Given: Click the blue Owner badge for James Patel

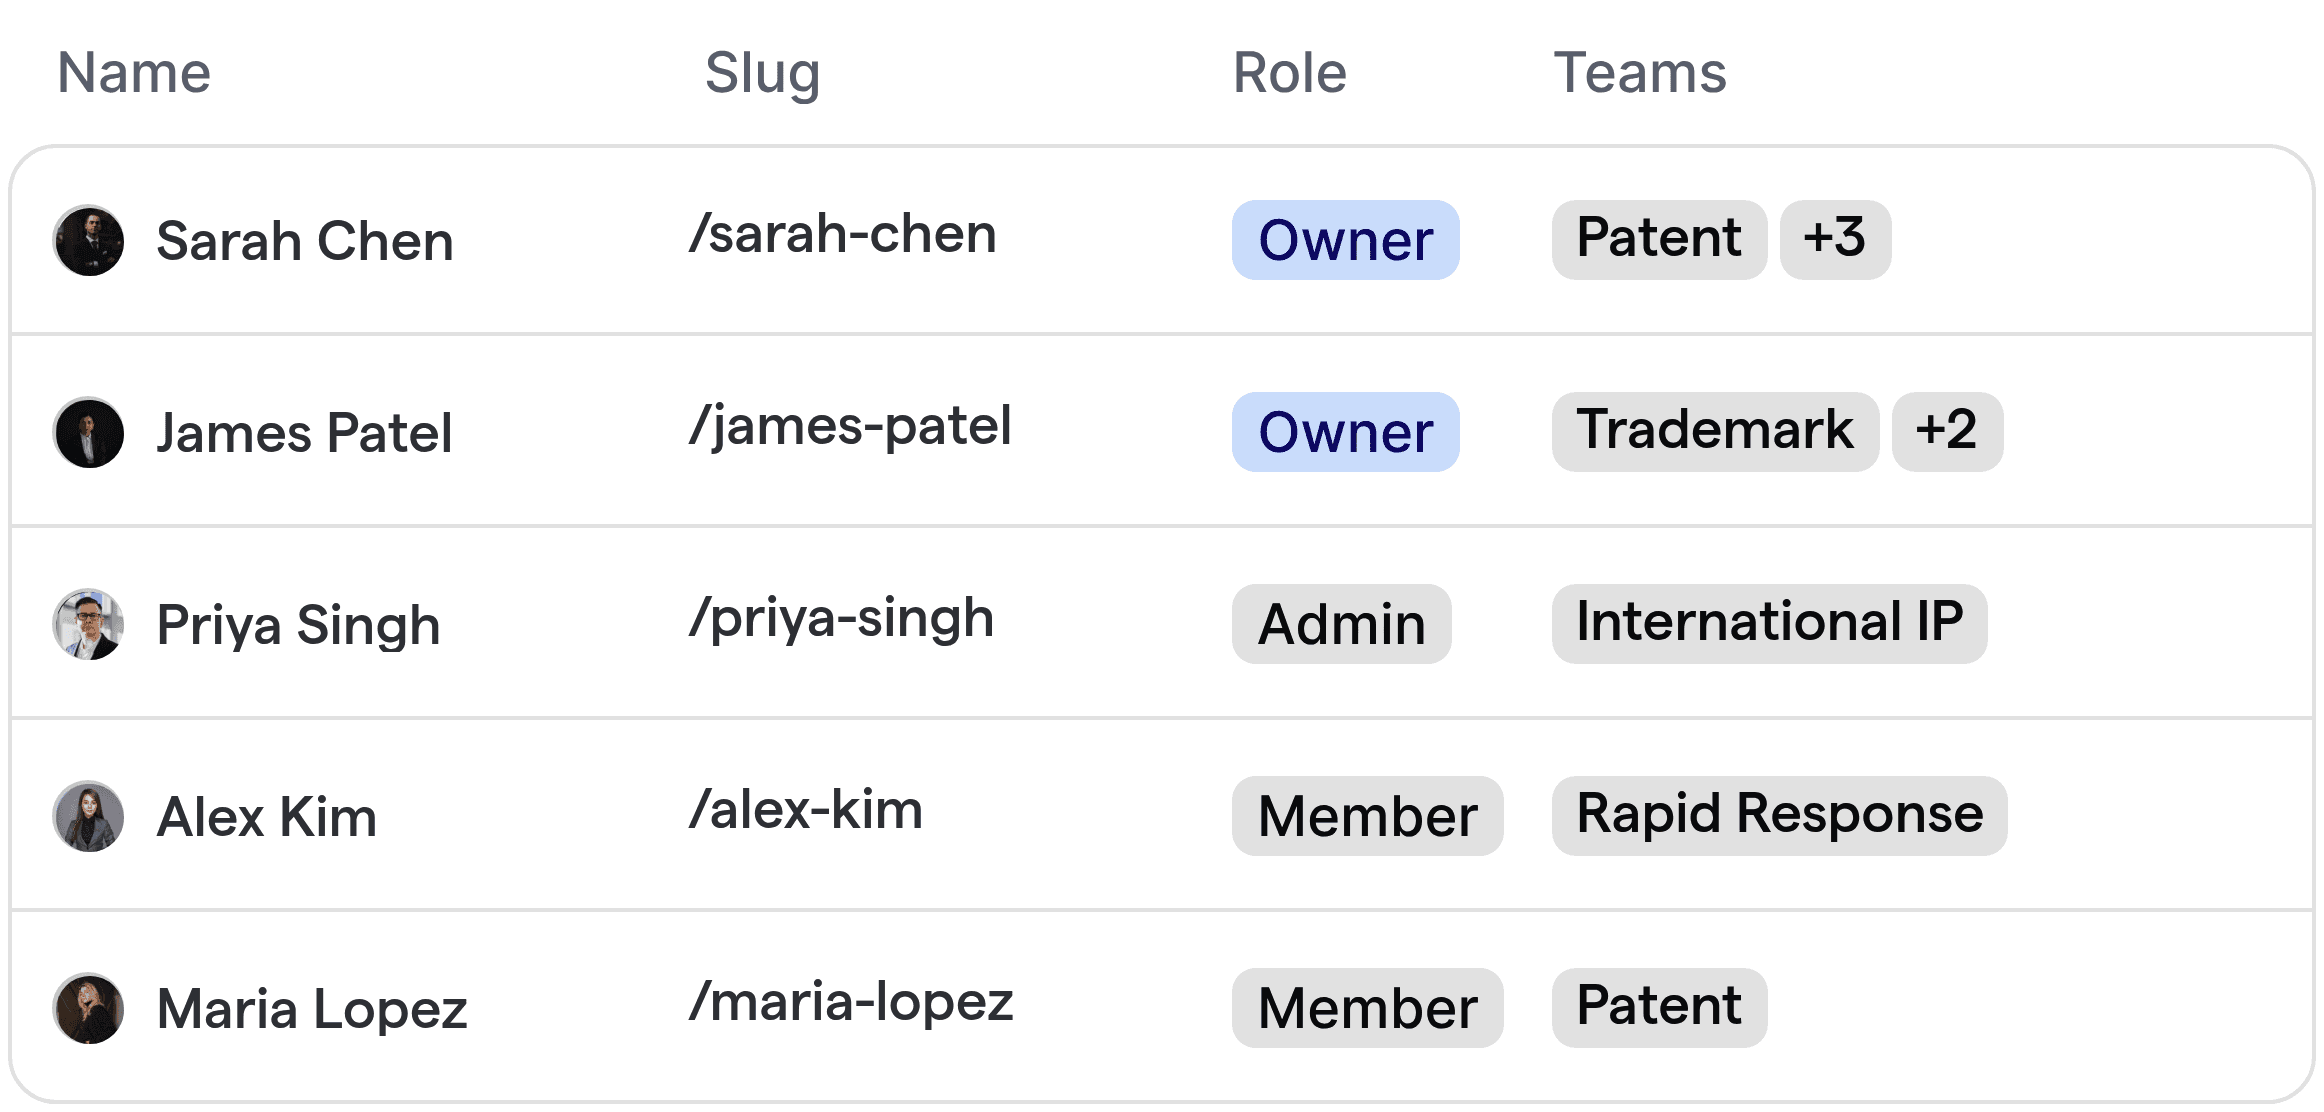Looking at the screenshot, I should (1344, 432).
